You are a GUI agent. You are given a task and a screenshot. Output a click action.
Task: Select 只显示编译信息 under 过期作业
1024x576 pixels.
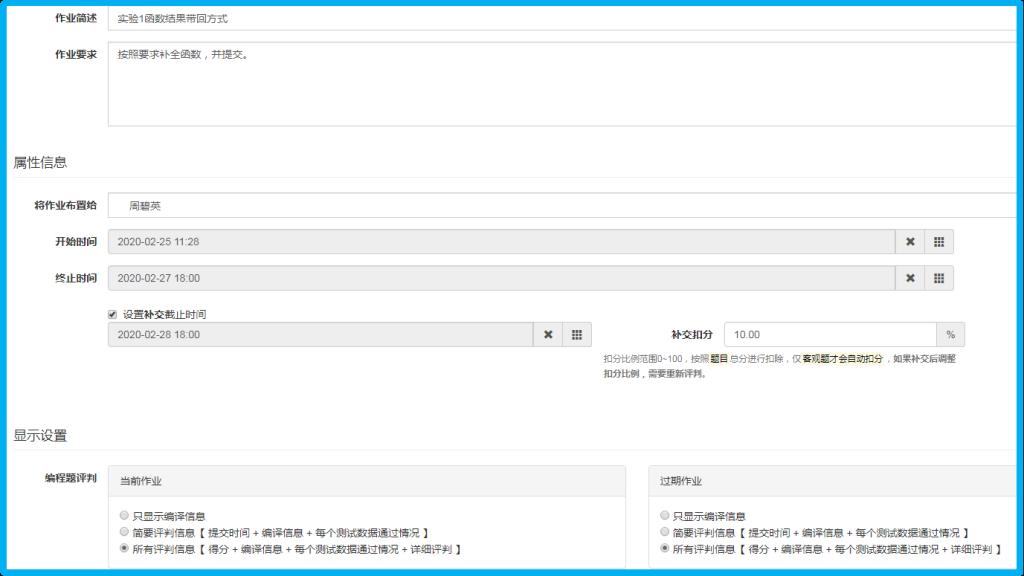click(x=665, y=516)
